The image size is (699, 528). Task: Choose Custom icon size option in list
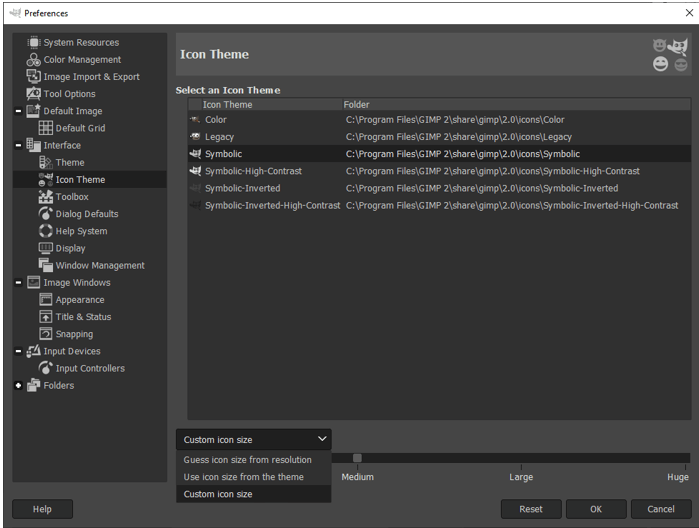254,494
